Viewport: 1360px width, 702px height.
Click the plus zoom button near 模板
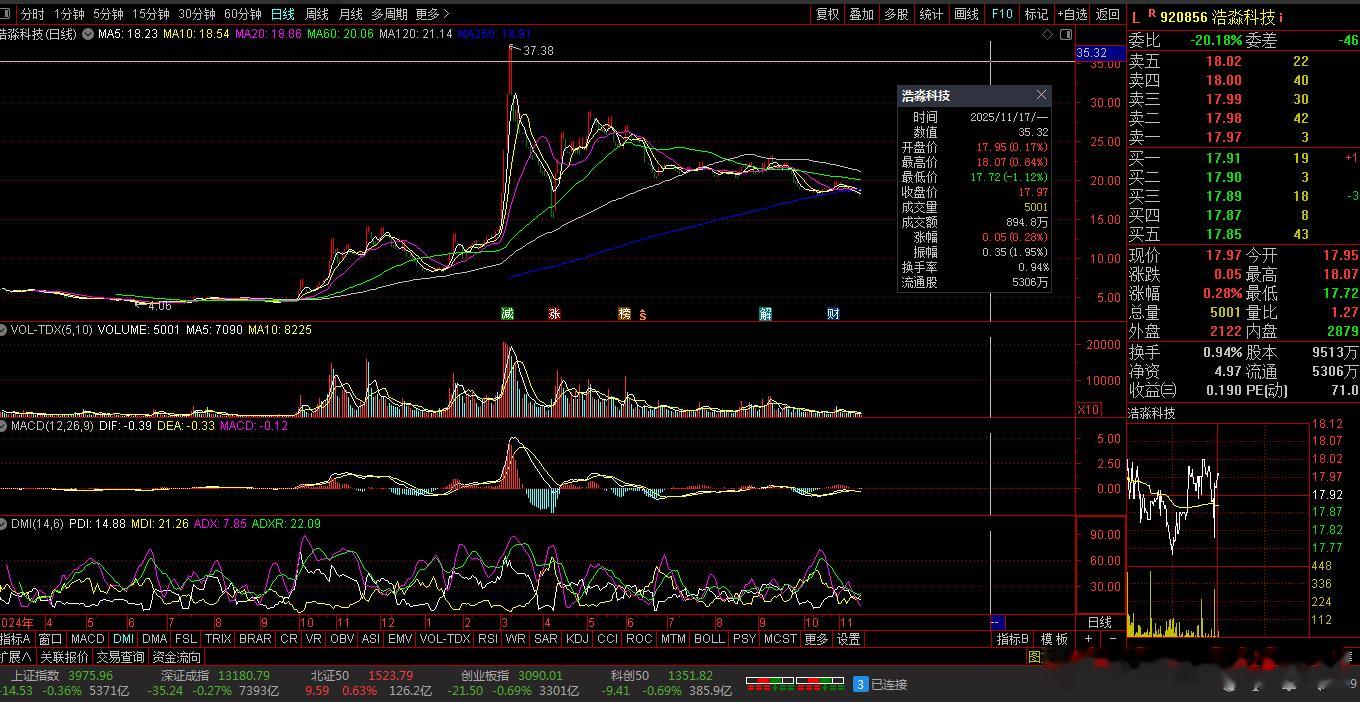pyautogui.click(x=1089, y=638)
